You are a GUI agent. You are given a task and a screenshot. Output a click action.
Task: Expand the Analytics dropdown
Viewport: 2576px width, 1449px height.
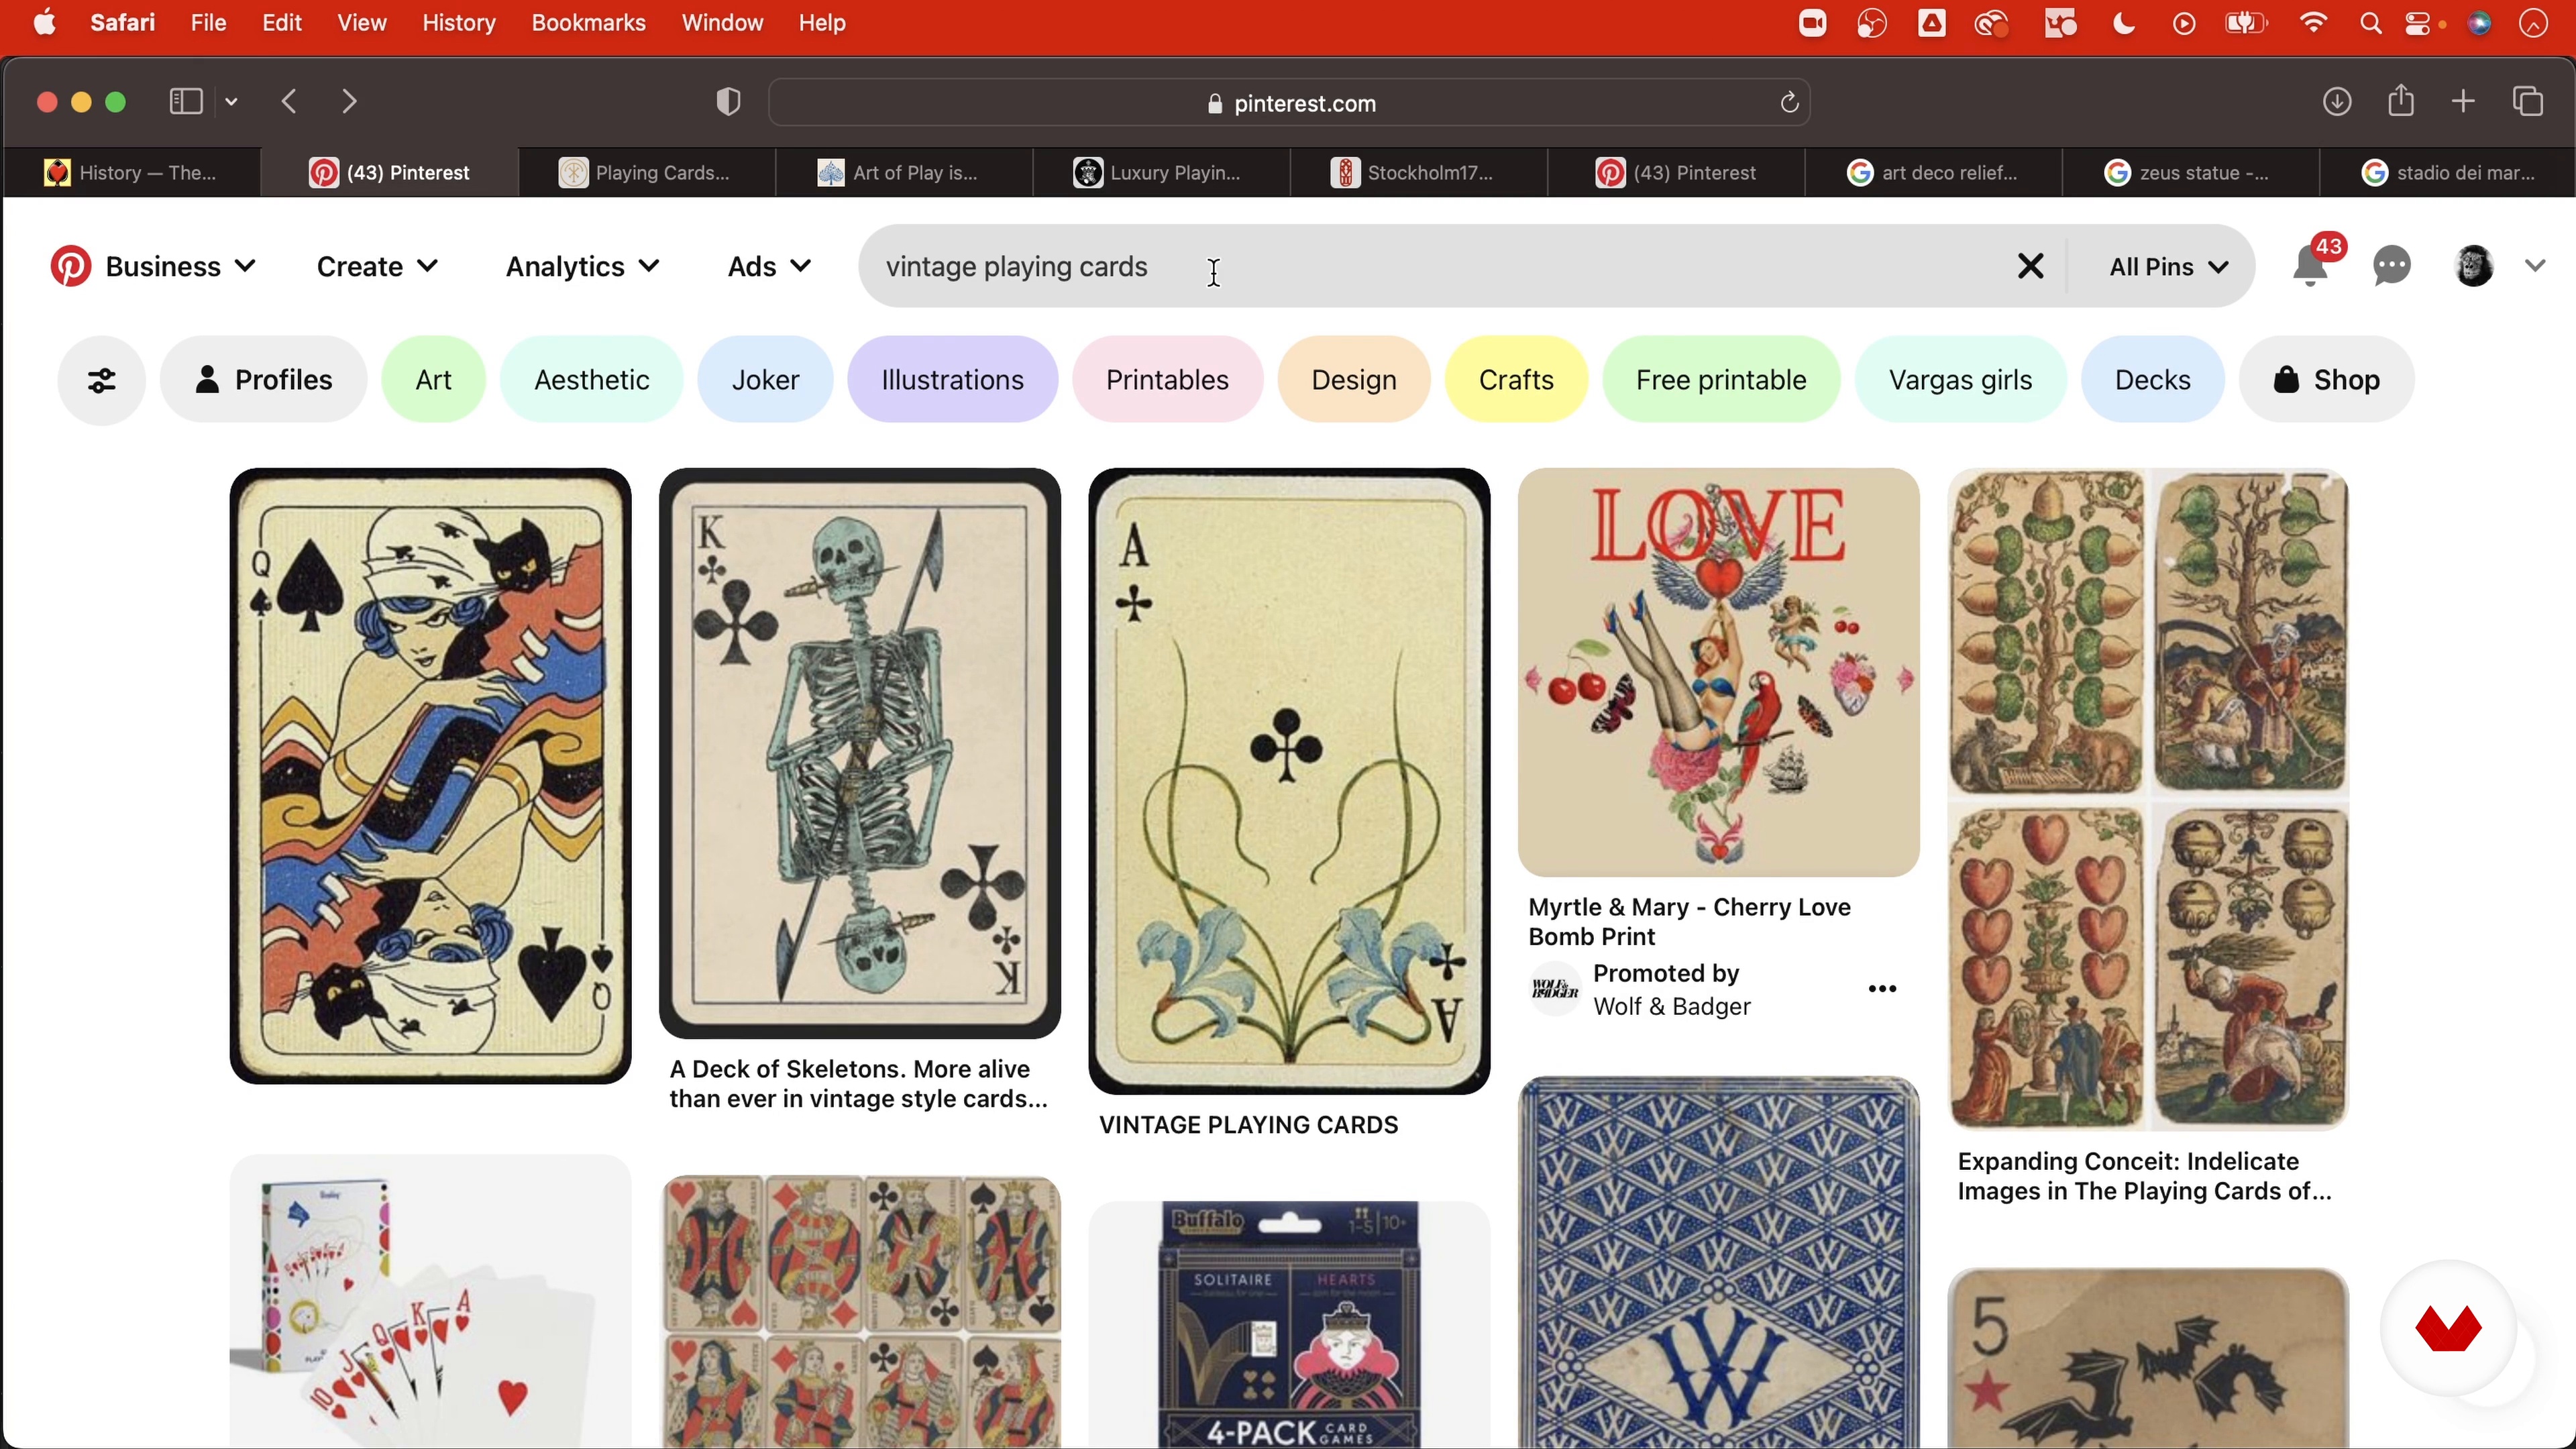click(582, 267)
